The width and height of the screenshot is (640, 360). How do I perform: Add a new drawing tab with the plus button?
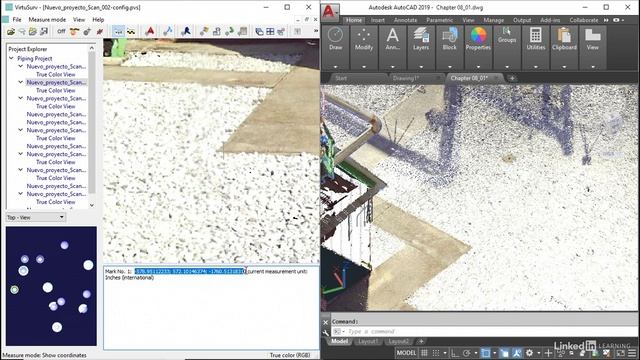pyautogui.click(x=512, y=78)
